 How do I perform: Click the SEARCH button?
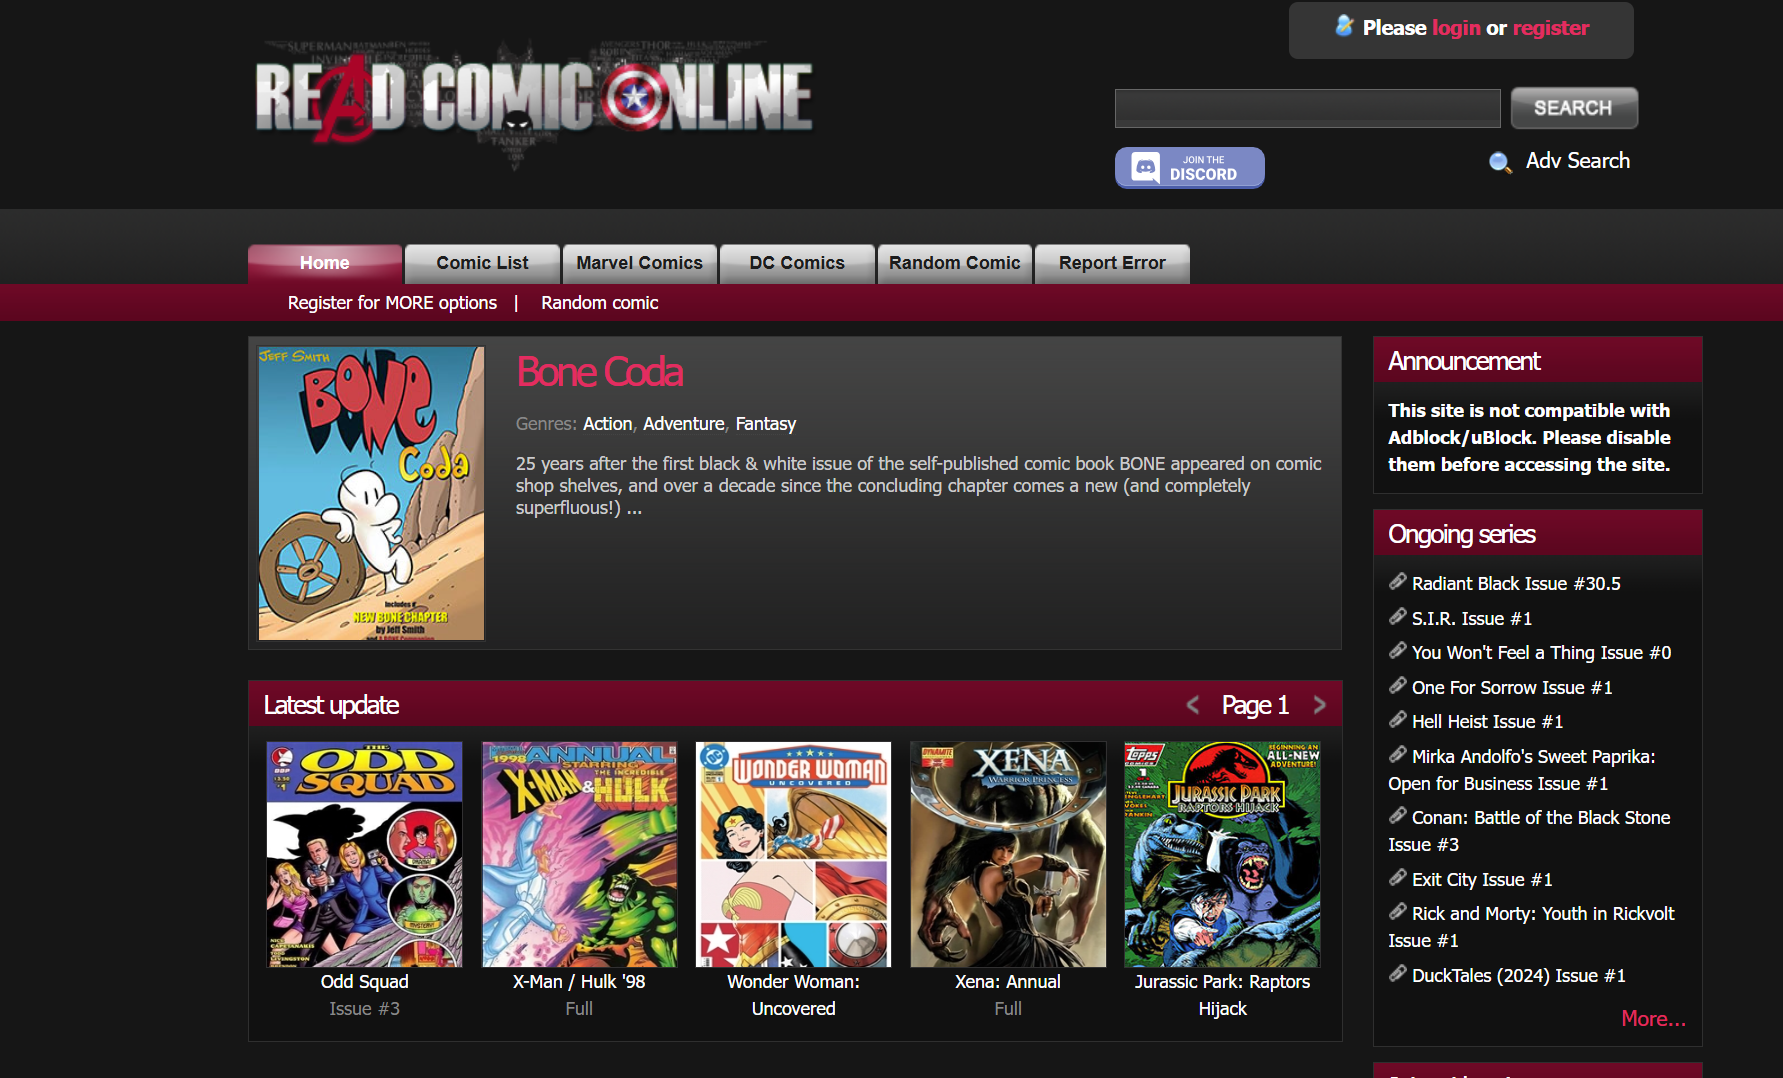coord(1574,108)
